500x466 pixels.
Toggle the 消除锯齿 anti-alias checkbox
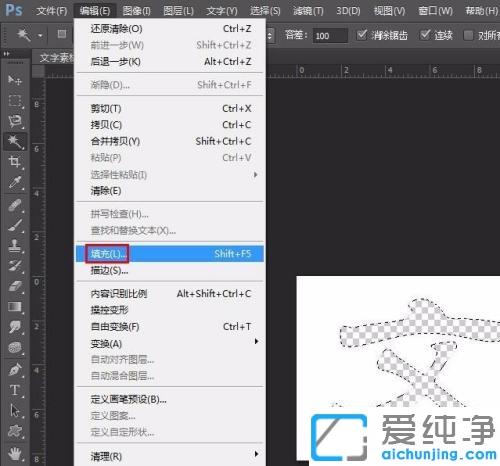tap(362, 35)
